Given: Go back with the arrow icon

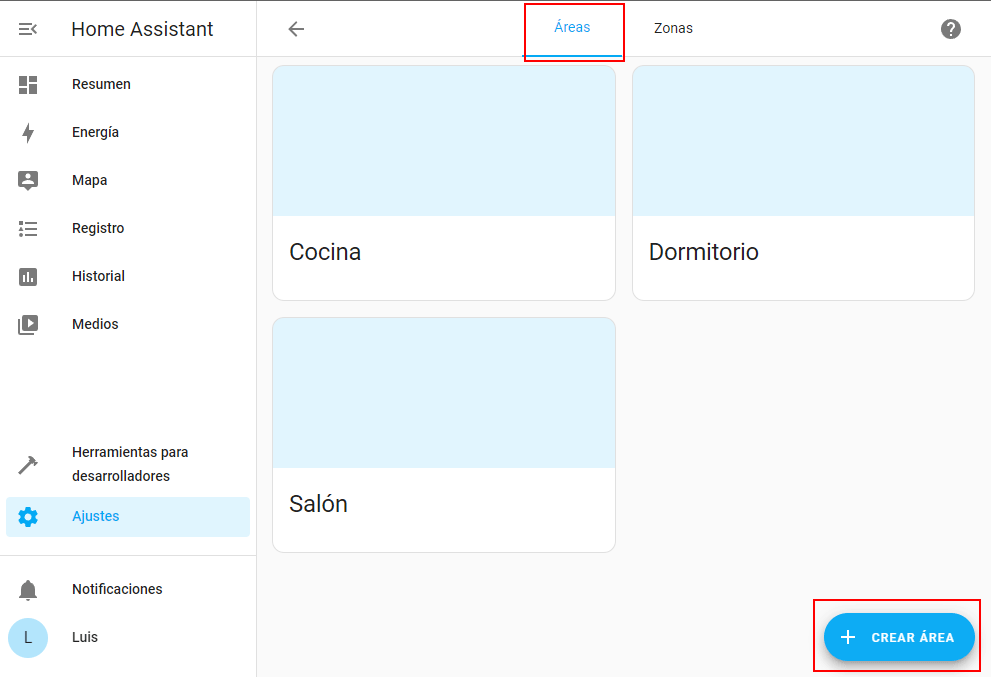Looking at the screenshot, I should point(296,29).
